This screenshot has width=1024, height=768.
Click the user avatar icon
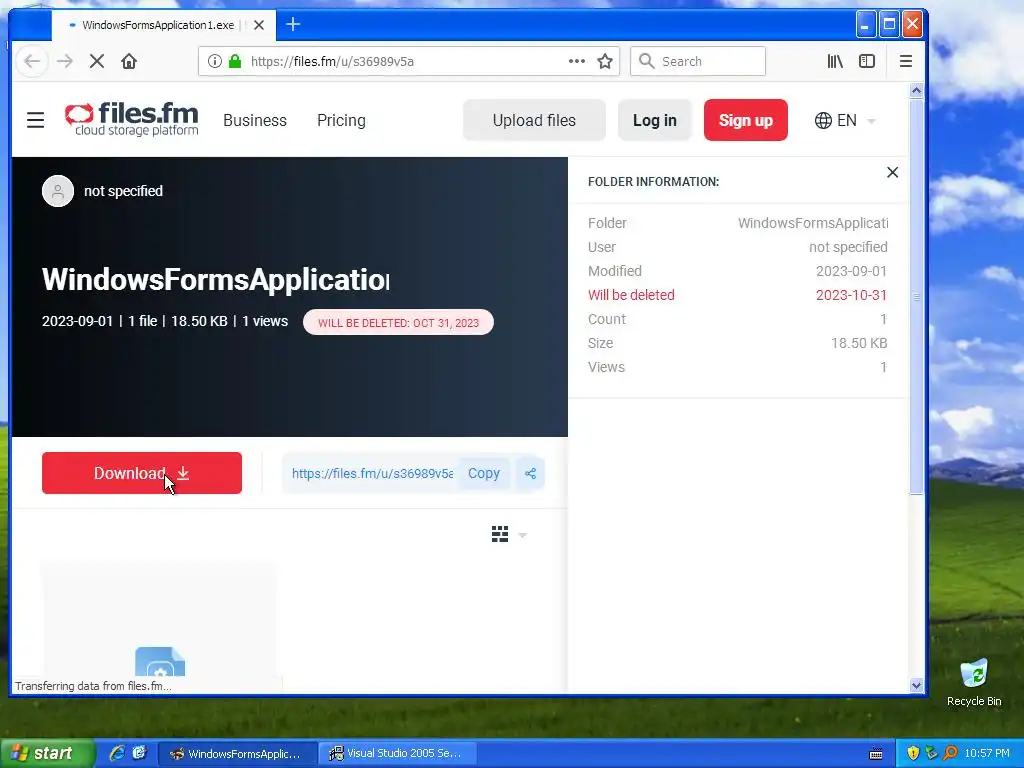pyautogui.click(x=58, y=191)
